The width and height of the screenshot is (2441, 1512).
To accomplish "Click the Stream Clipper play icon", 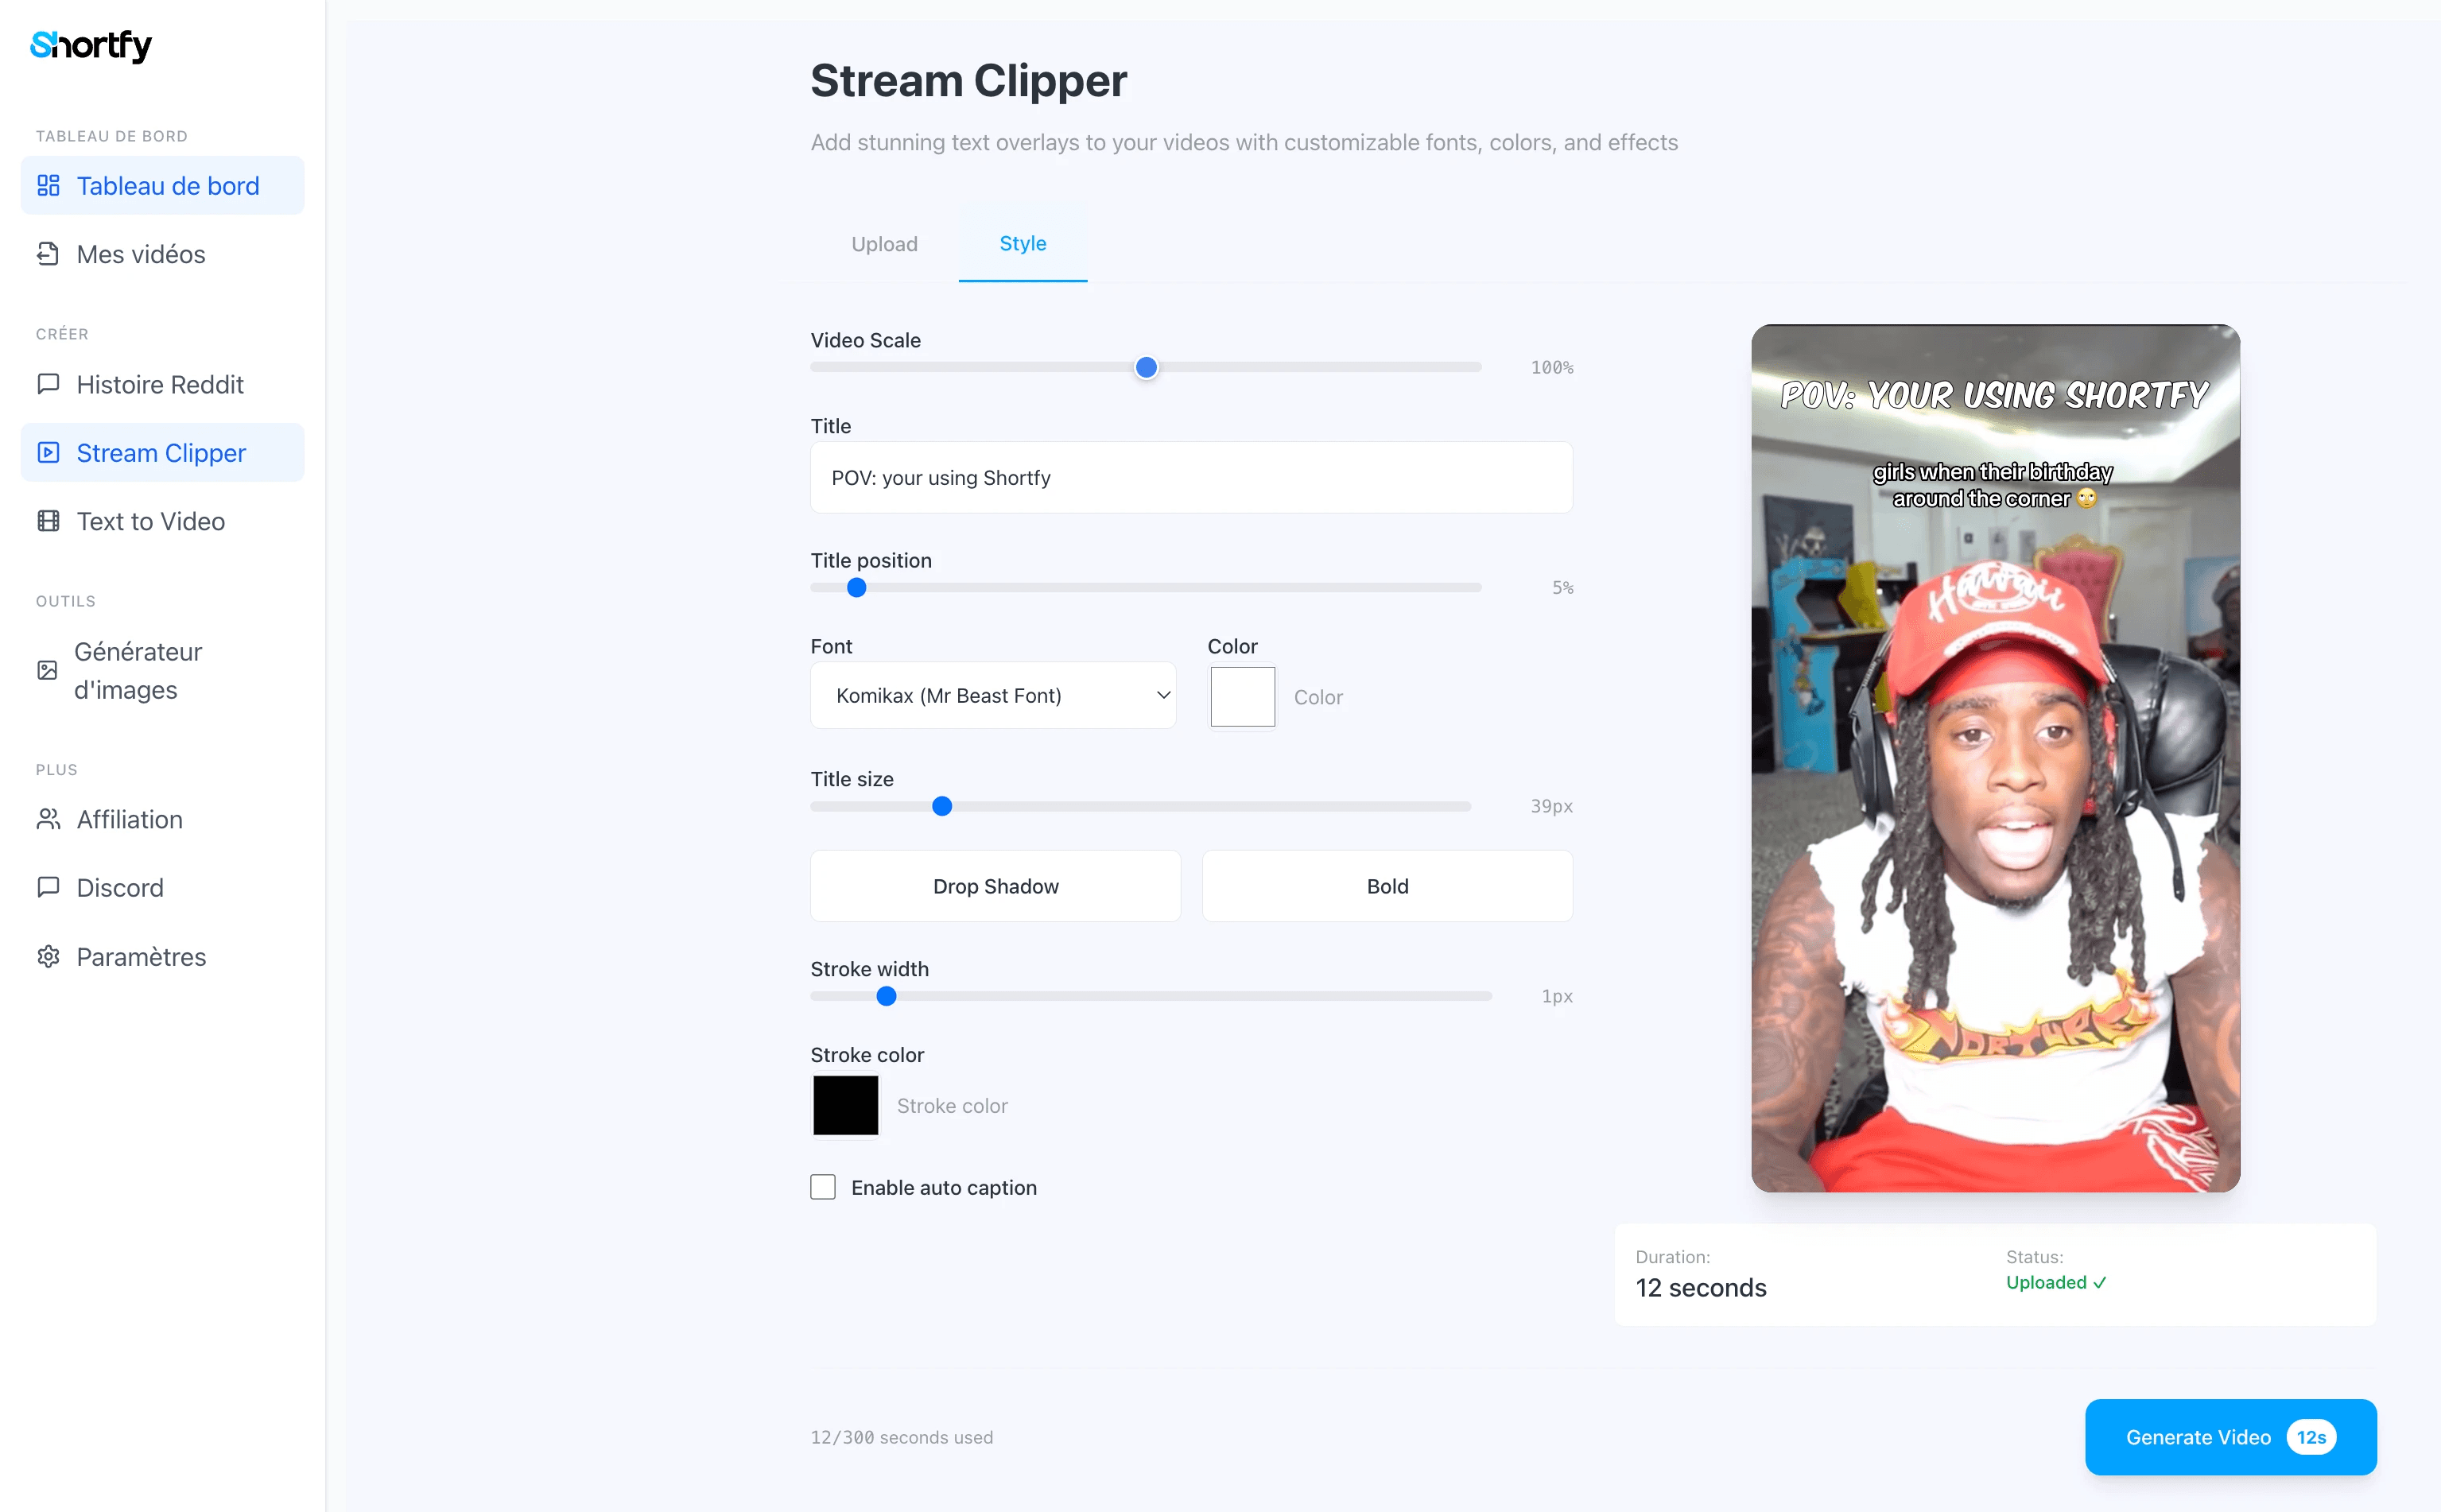I will click(48, 453).
